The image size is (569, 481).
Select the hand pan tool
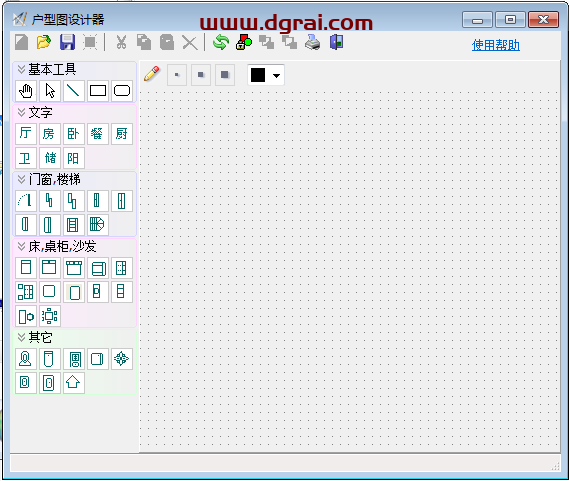pos(26,91)
